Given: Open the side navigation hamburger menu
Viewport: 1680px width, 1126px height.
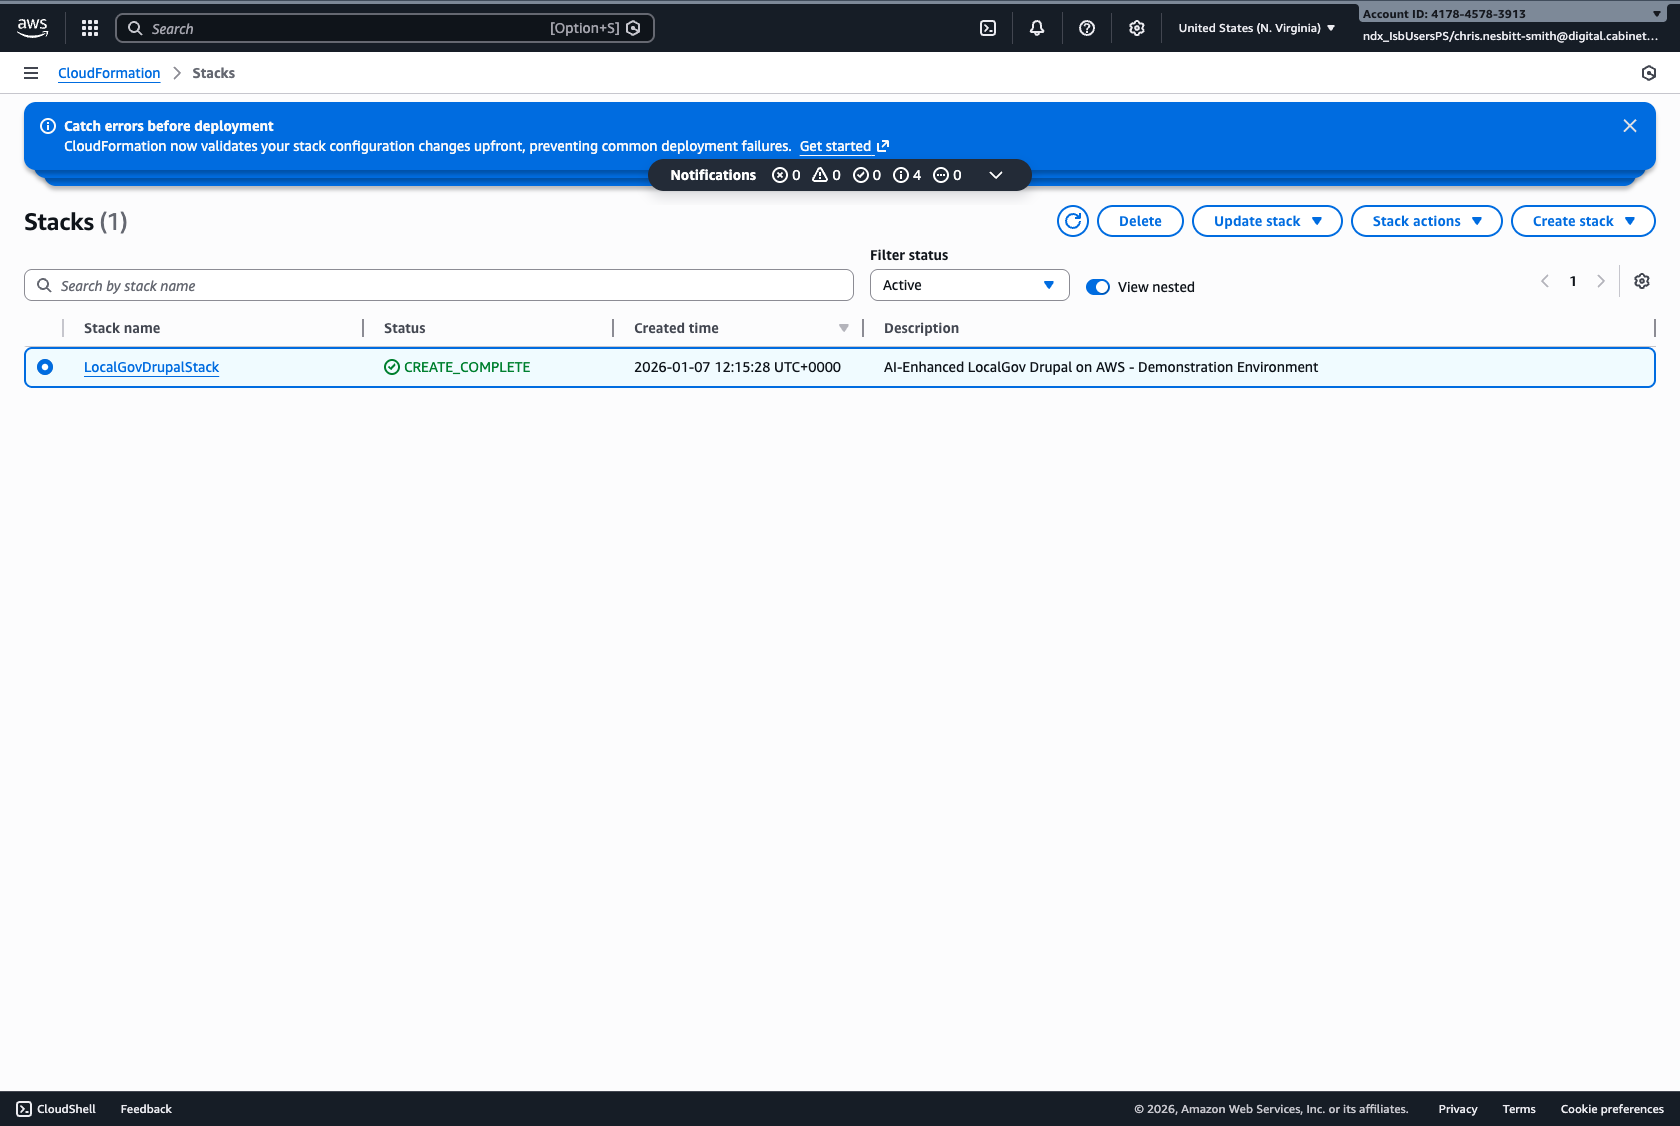Looking at the screenshot, I should (x=31, y=72).
